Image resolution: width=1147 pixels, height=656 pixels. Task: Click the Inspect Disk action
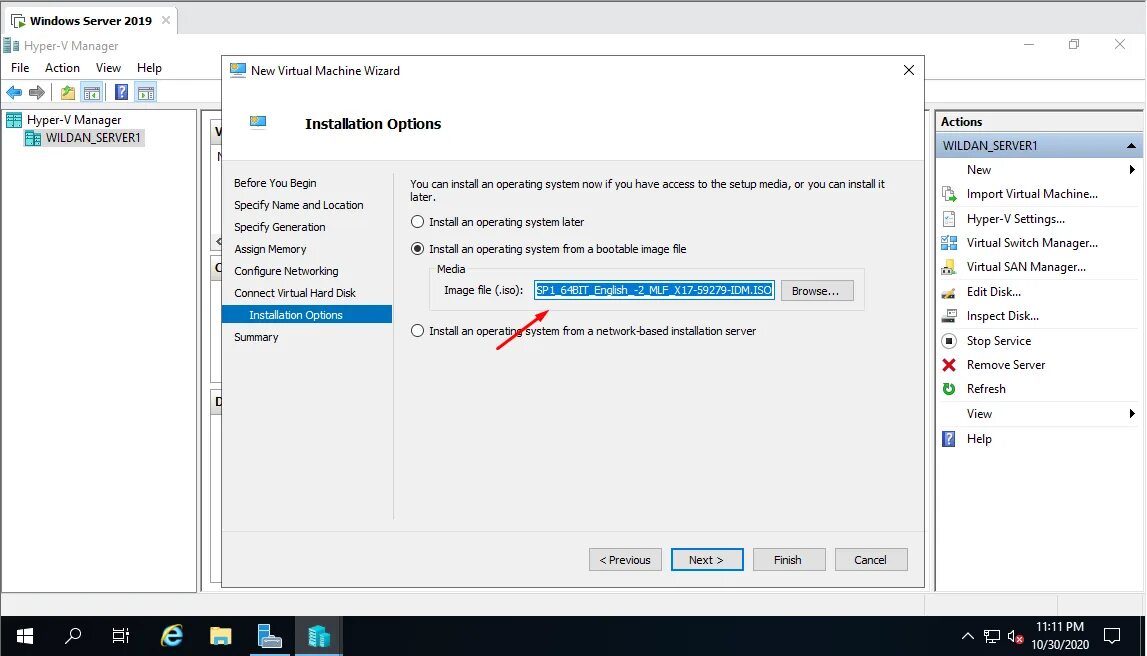click(x=1002, y=316)
